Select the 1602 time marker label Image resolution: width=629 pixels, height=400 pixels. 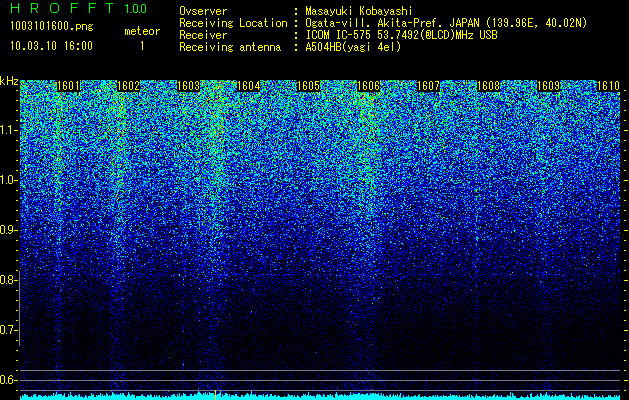coord(128,86)
